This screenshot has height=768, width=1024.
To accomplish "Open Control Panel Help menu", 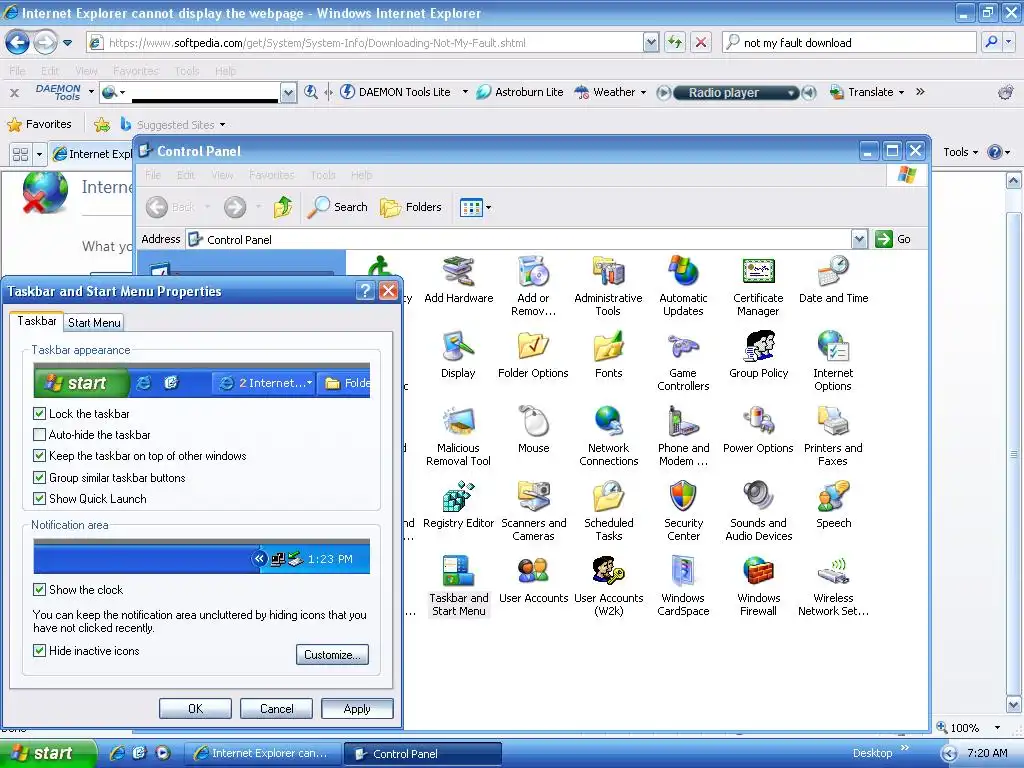I will (x=361, y=175).
